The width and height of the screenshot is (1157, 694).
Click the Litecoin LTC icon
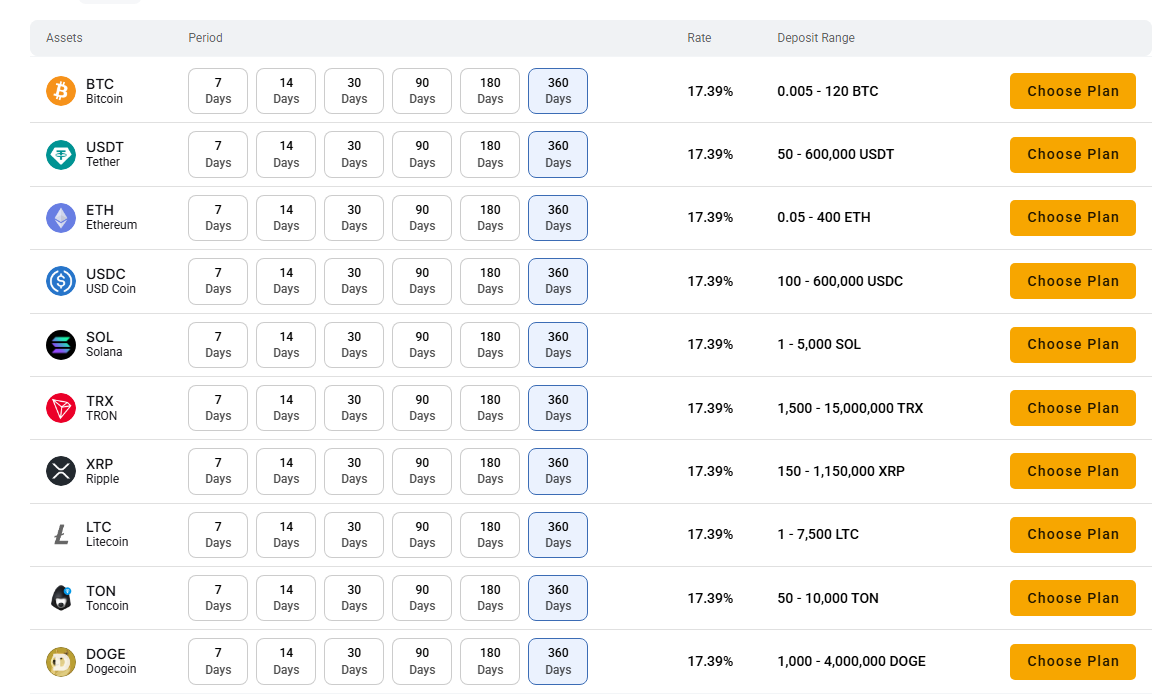tap(61, 534)
